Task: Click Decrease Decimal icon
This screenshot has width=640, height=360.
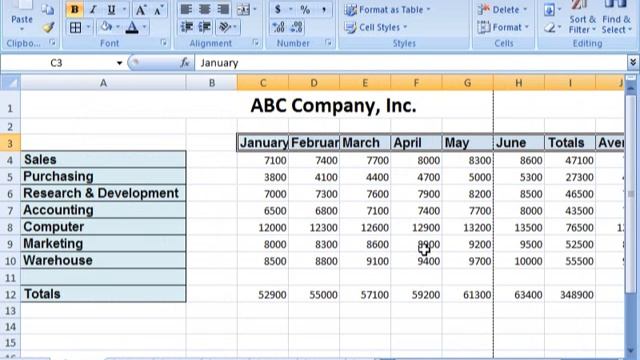Action: pos(297,27)
